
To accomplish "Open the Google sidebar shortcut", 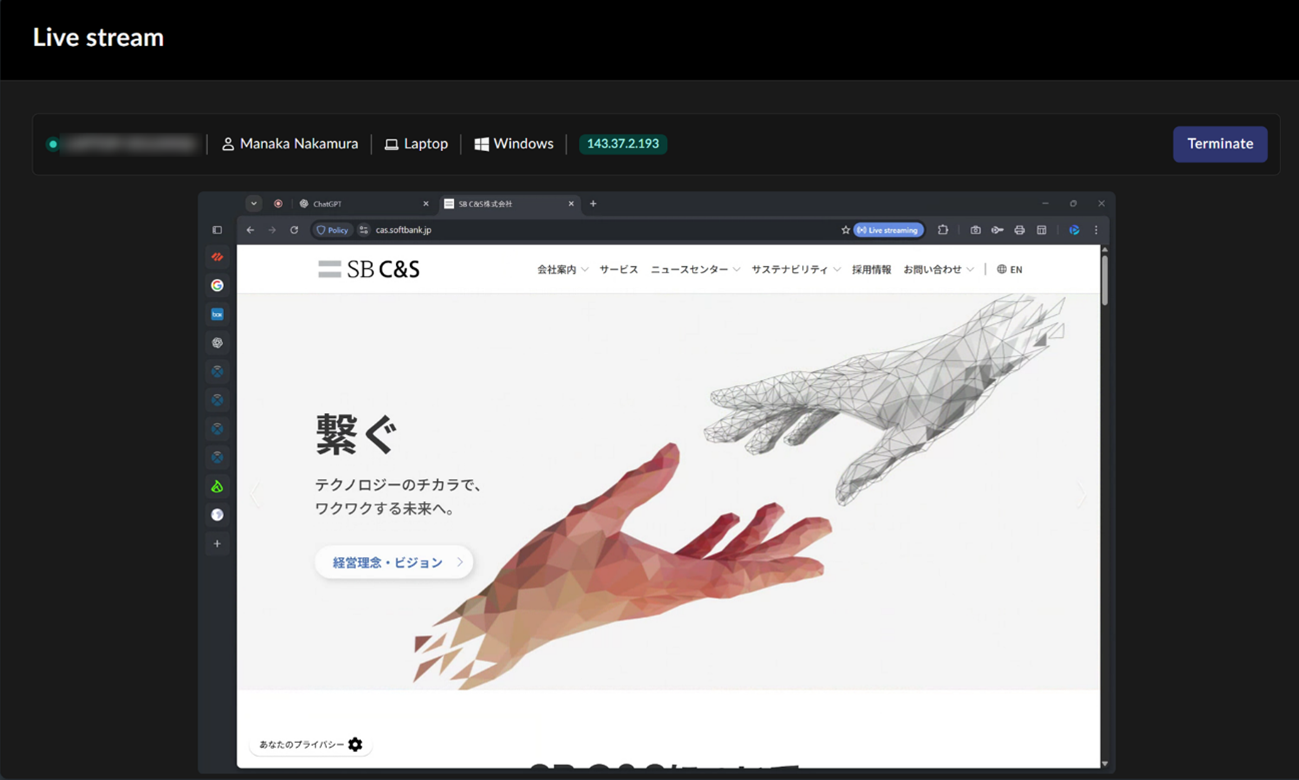I will click(217, 285).
